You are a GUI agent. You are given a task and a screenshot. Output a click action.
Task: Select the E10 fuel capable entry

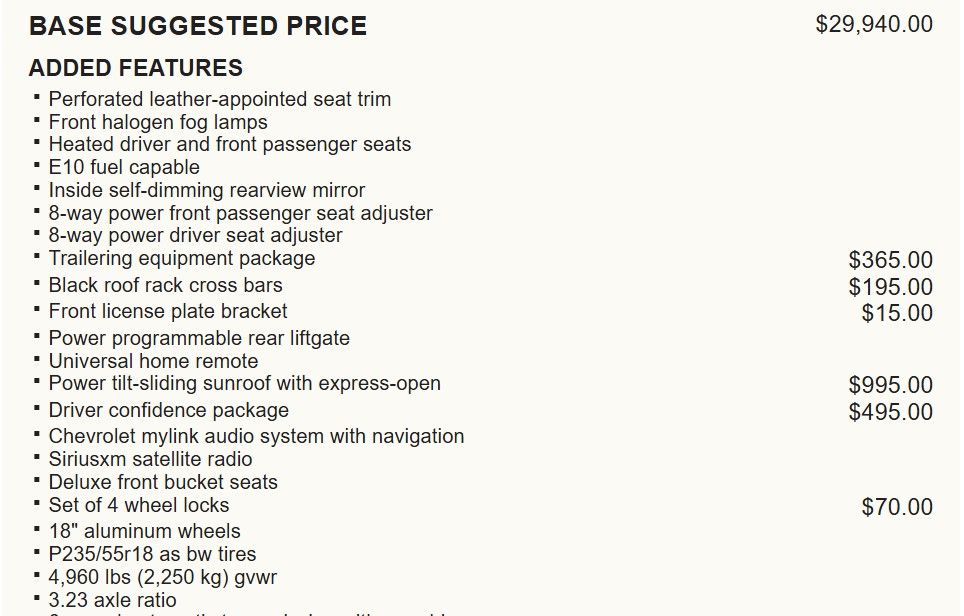(124, 167)
